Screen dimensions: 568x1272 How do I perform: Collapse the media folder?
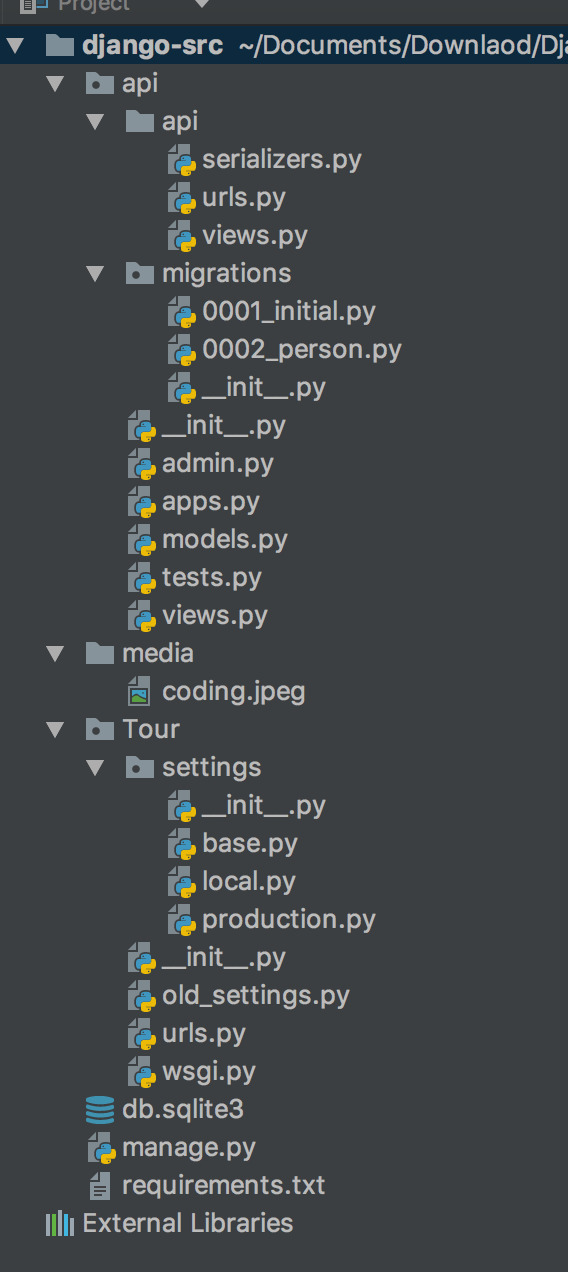(x=55, y=653)
